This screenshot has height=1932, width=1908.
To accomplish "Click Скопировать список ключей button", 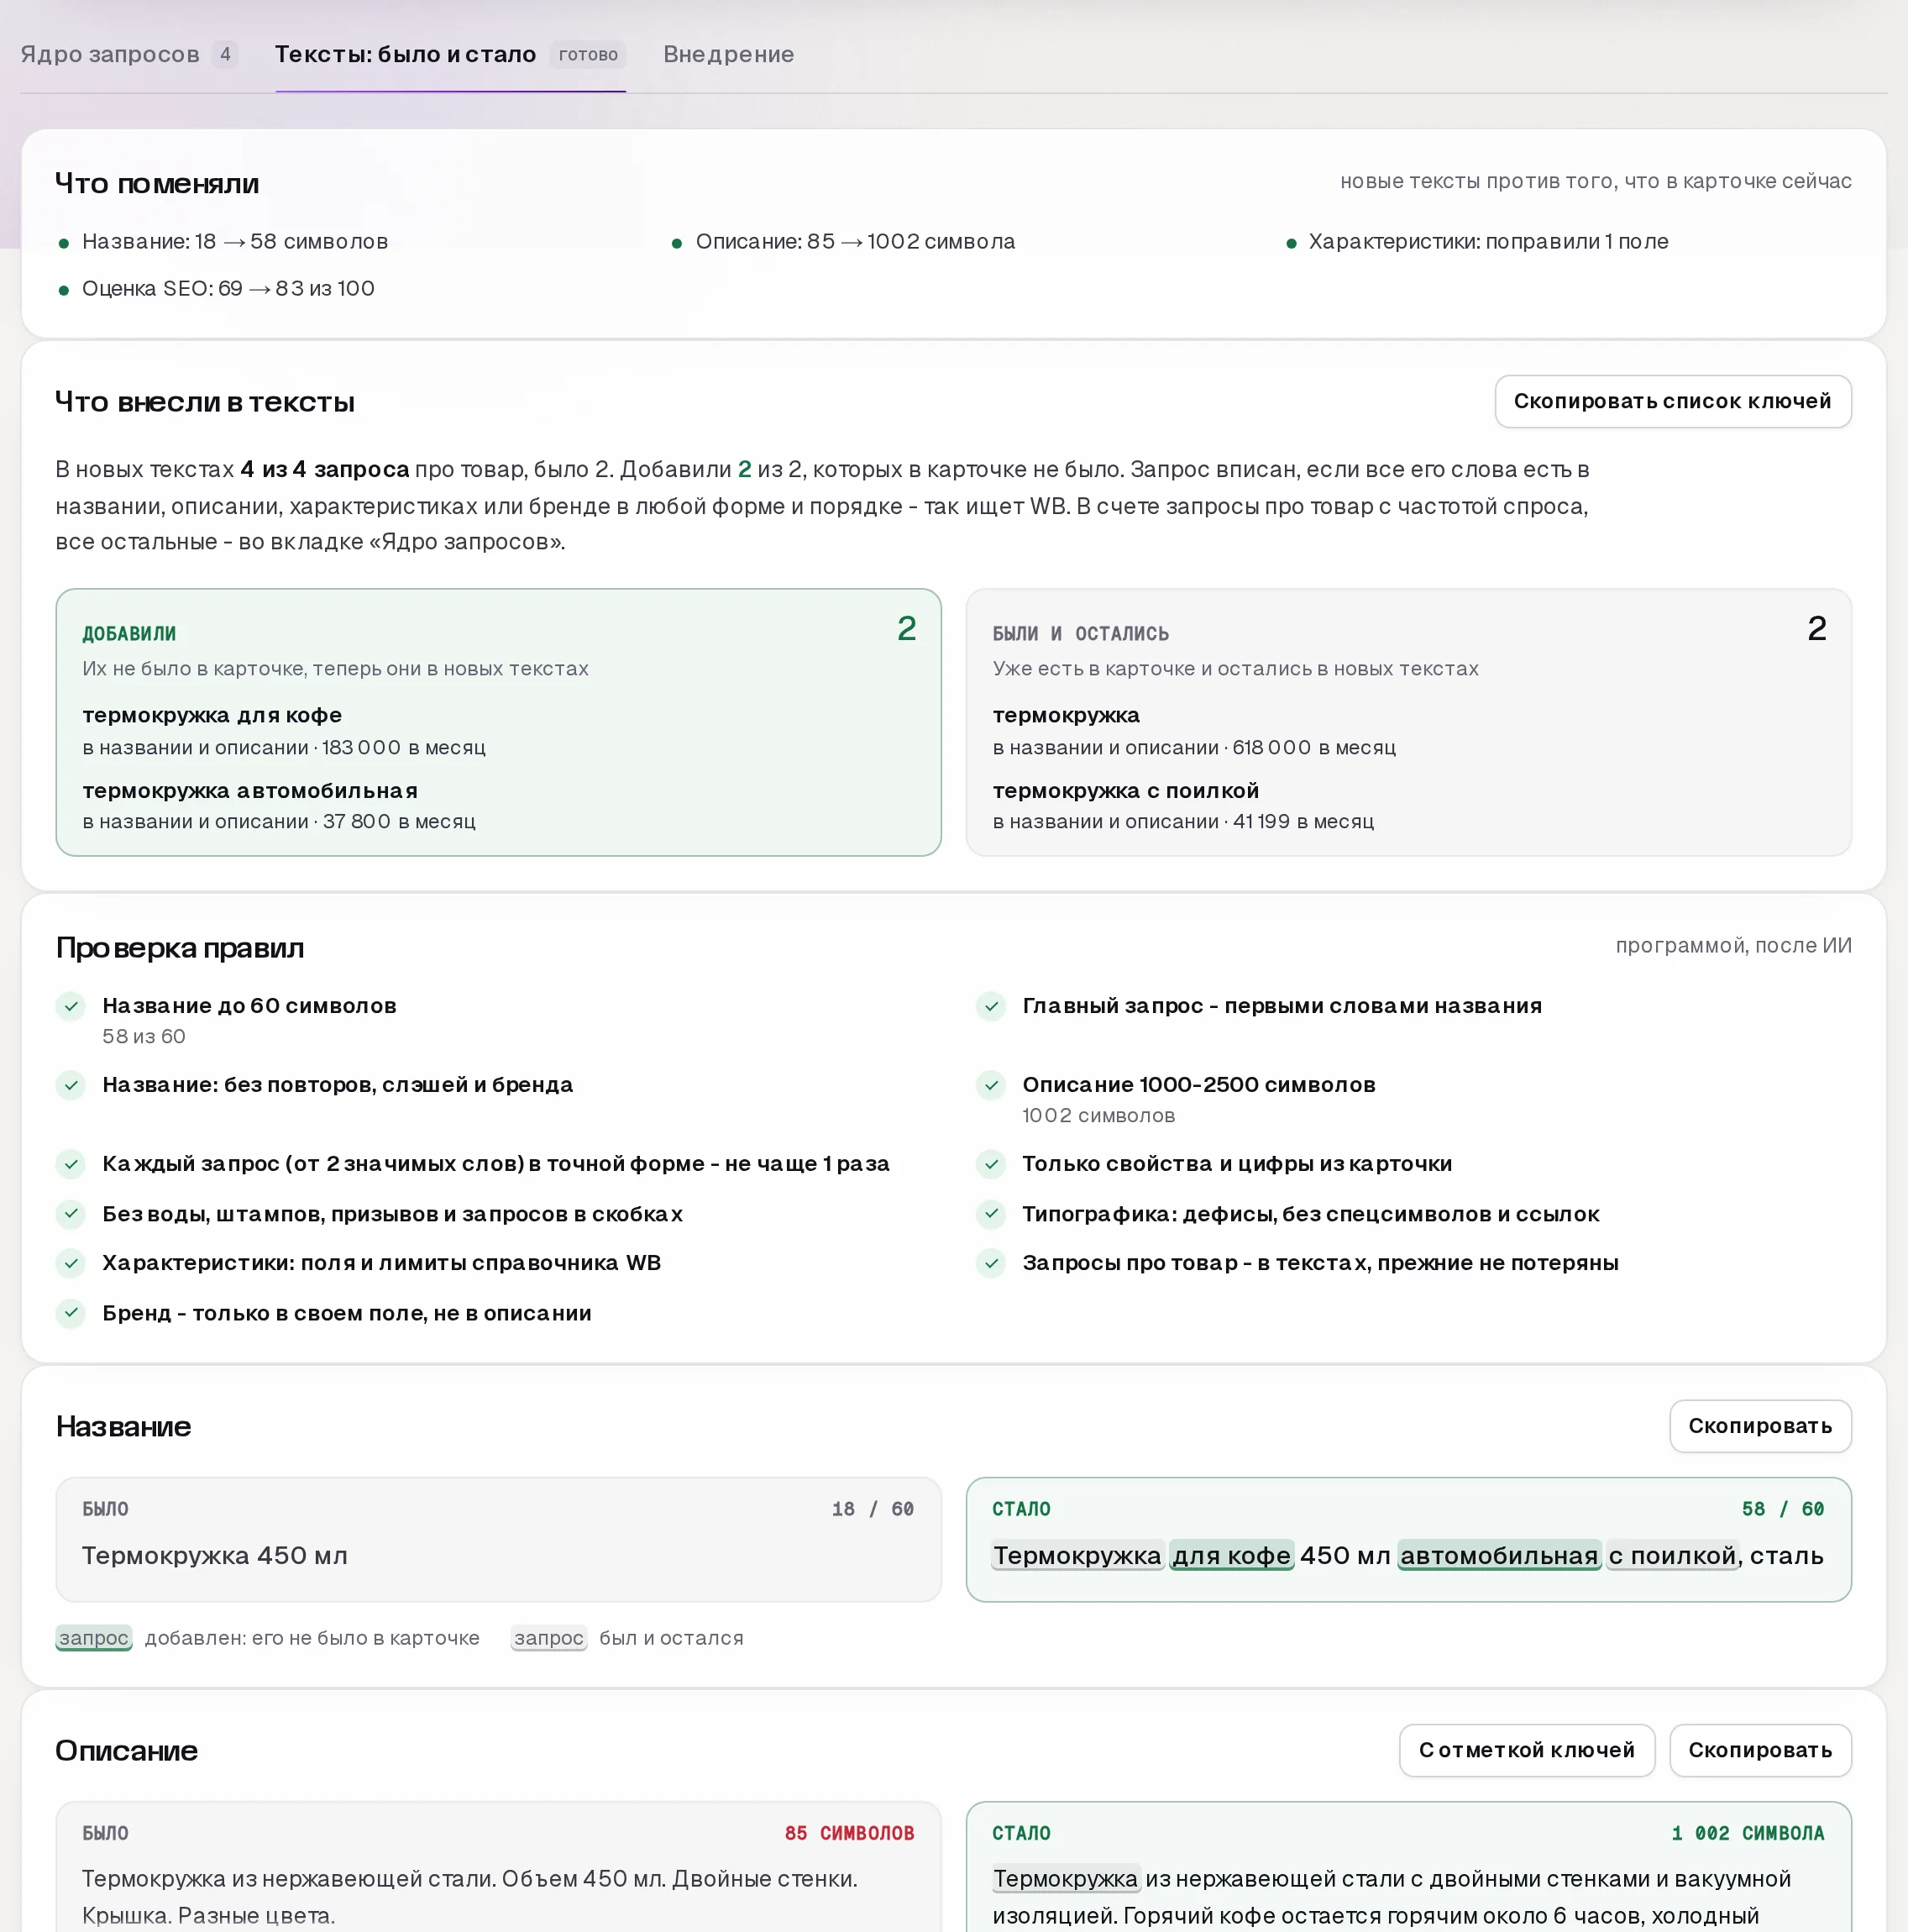I will click(x=1672, y=401).
